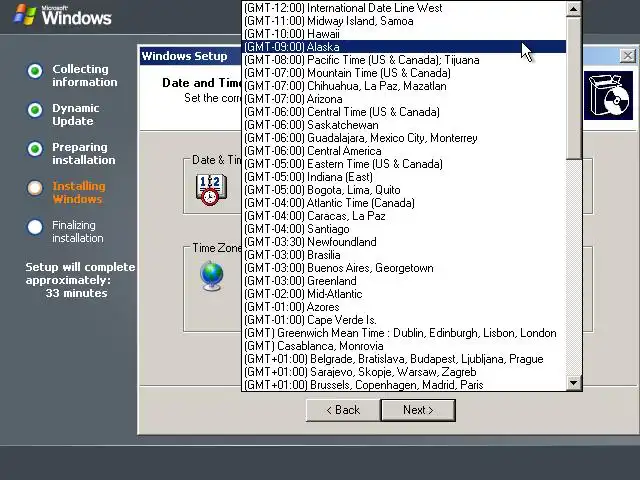The height and width of the screenshot is (480, 640).
Task: Choose Brussels, Copenhagen, Madrid, Paris
Action: [404, 385]
